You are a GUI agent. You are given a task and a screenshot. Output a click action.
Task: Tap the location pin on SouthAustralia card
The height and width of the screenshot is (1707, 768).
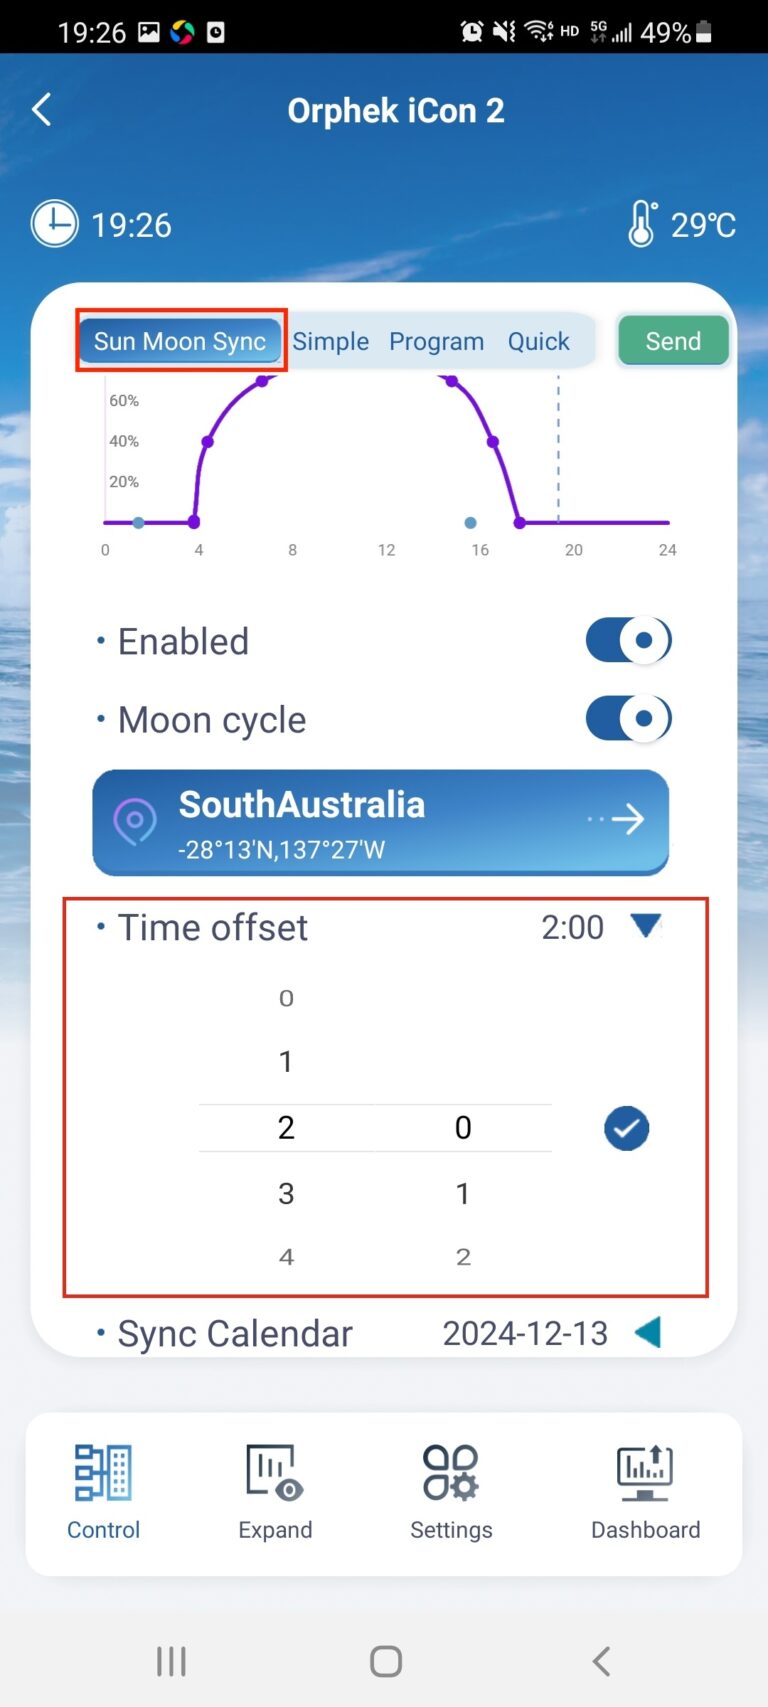(135, 822)
